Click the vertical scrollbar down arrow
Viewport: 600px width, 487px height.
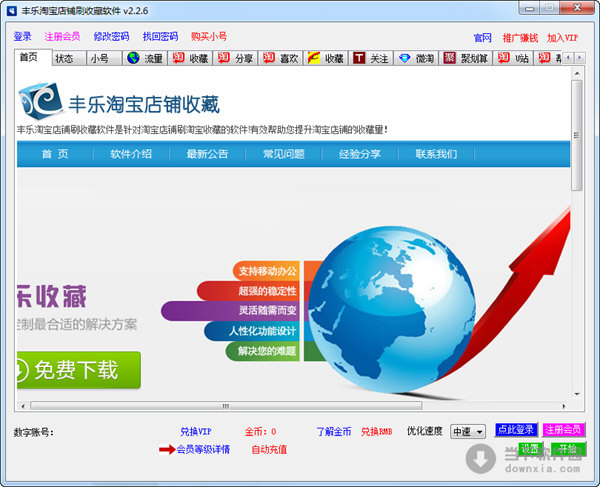(577, 394)
